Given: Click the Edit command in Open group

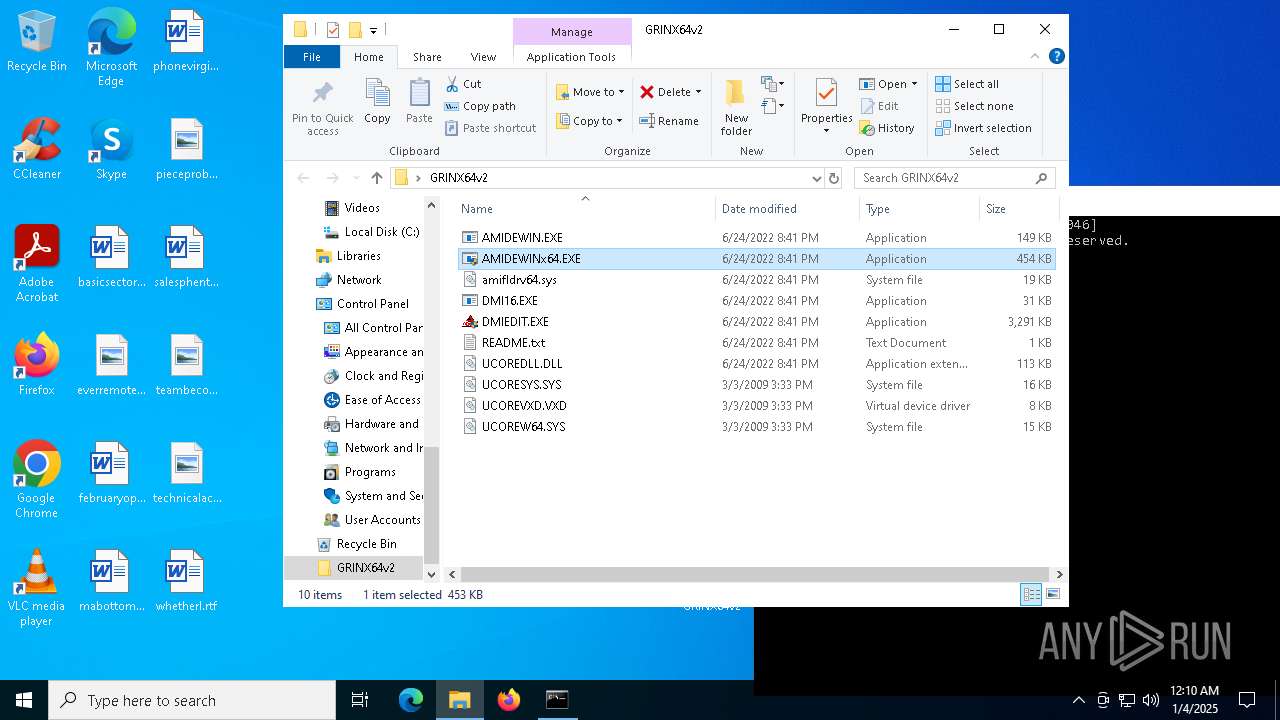Looking at the screenshot, I should pyautogui.click(x=878, y=106).
